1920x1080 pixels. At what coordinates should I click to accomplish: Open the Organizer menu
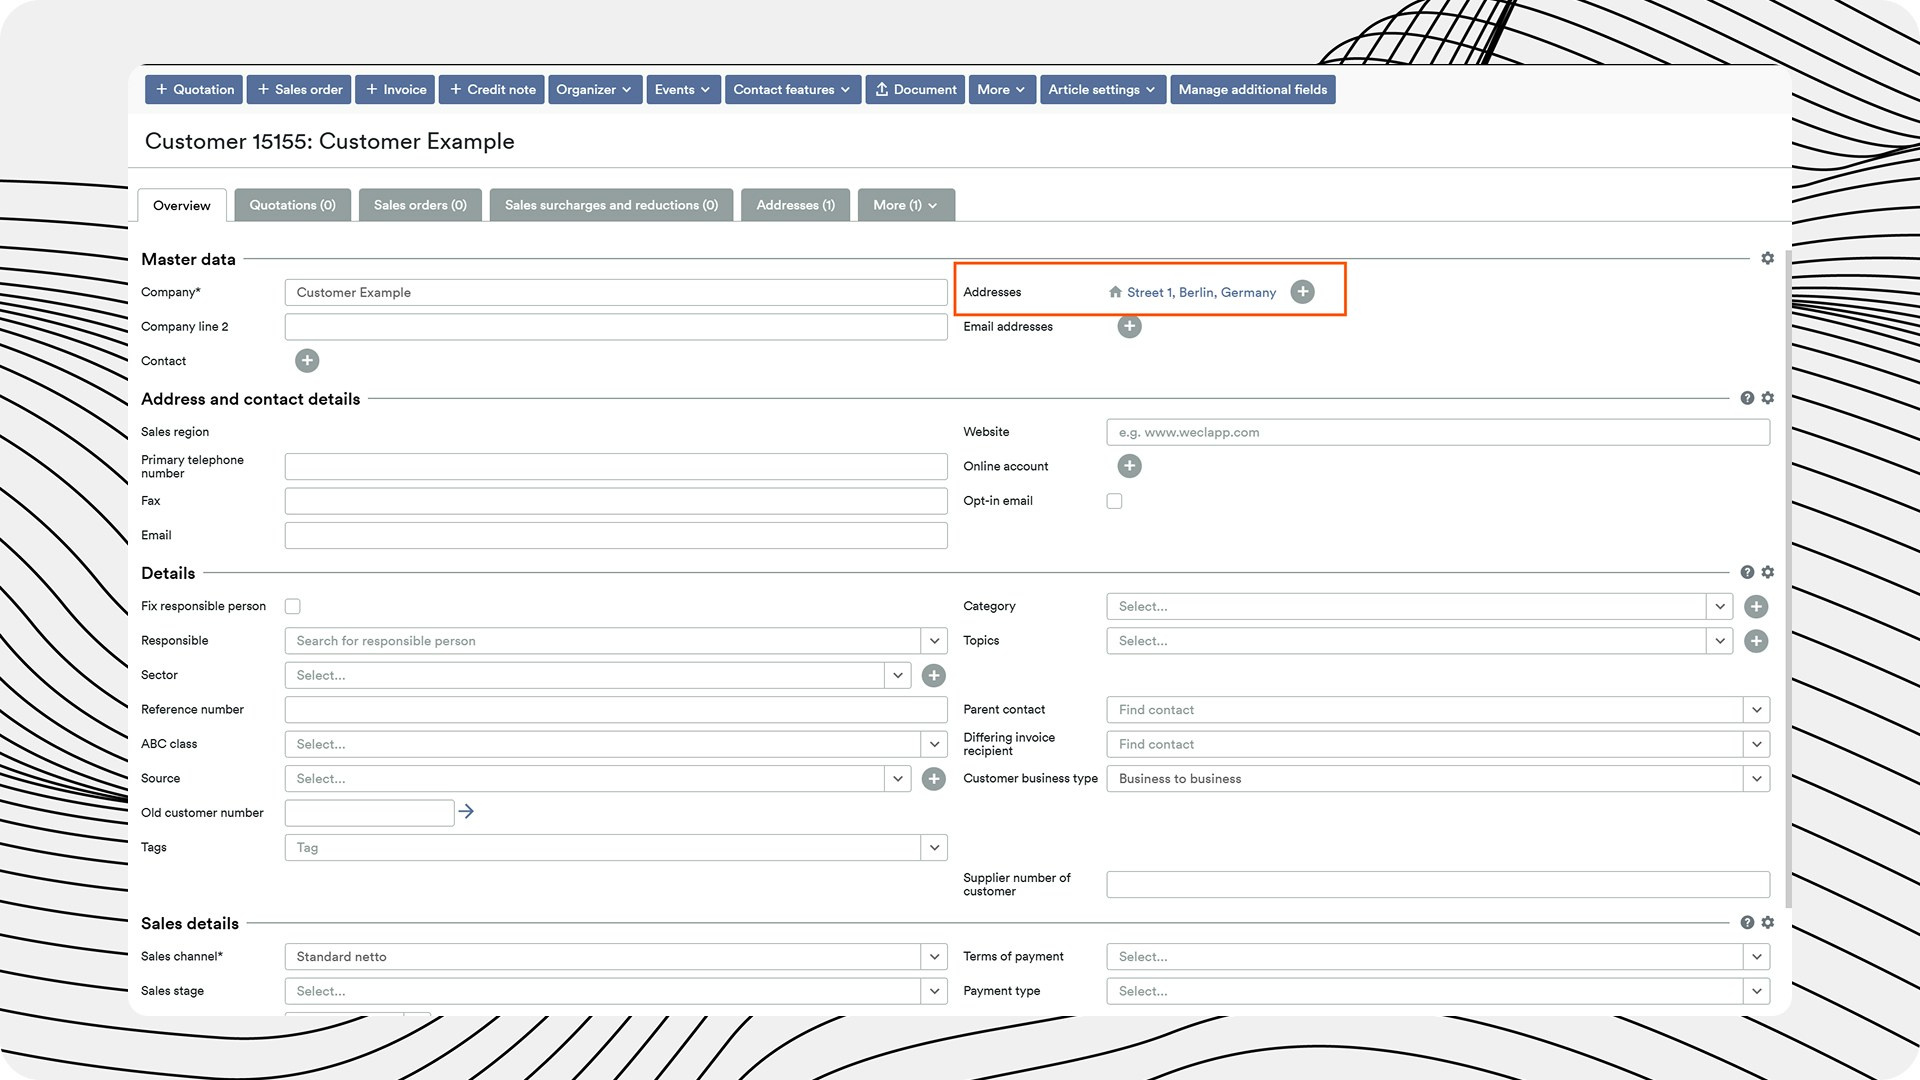(594, 90)
